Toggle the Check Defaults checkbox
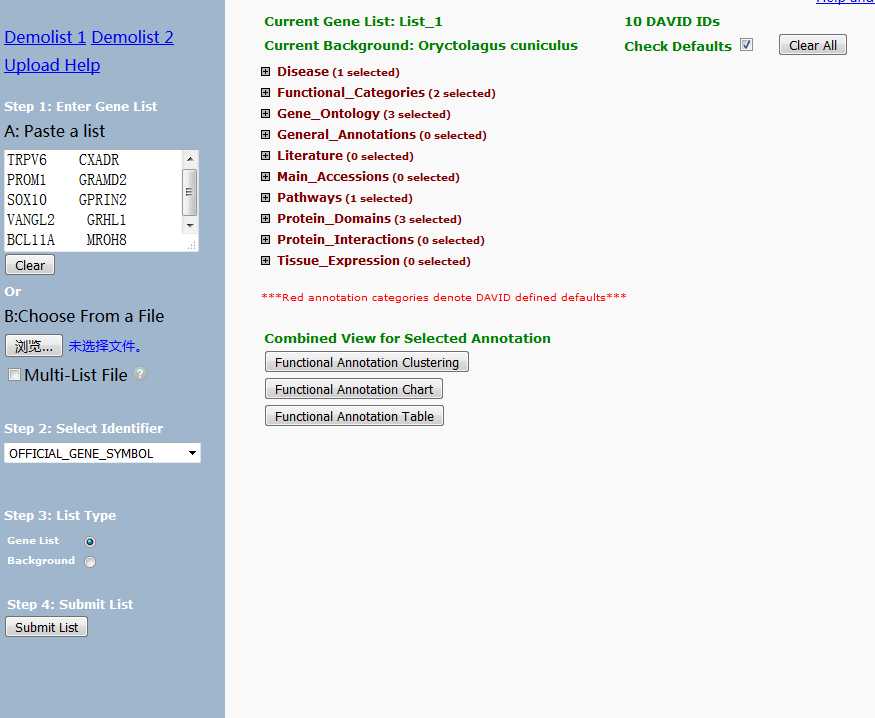Viewport: 875px width, 718px height. pyautogui.click(x=746, y=45)
